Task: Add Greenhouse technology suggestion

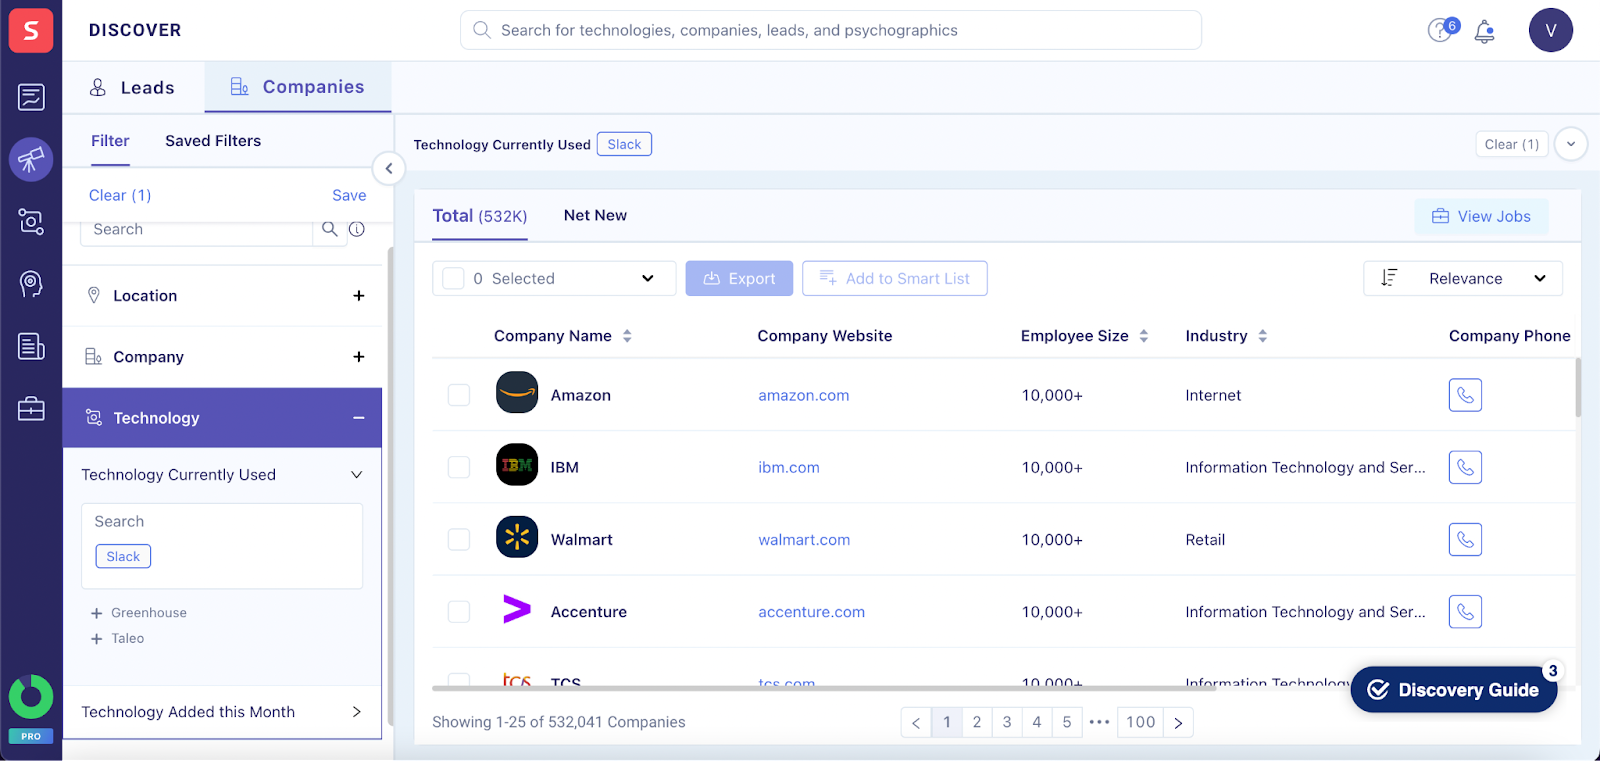Action: click(x=139, y=613)
